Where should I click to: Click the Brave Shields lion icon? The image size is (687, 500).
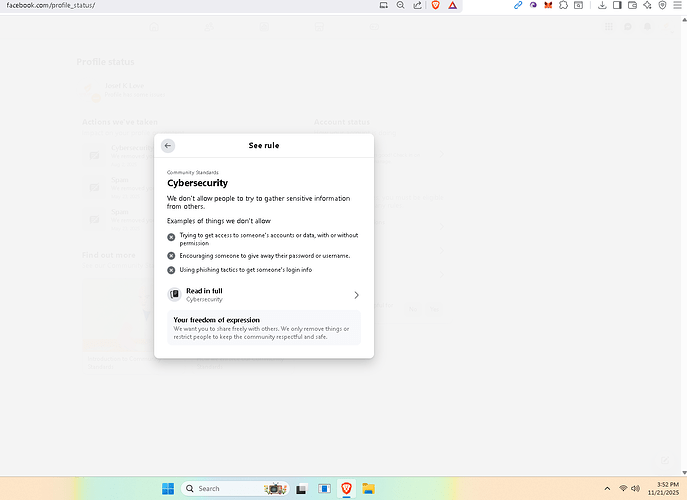[435, 6]
